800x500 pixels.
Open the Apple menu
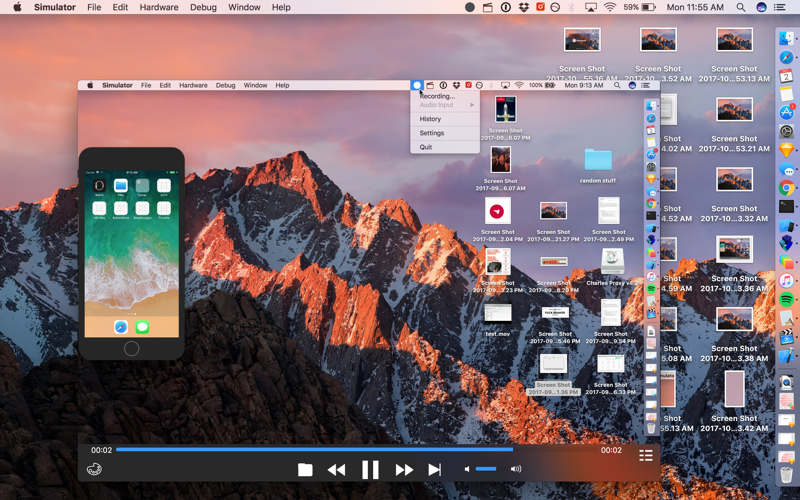point(17,7)
